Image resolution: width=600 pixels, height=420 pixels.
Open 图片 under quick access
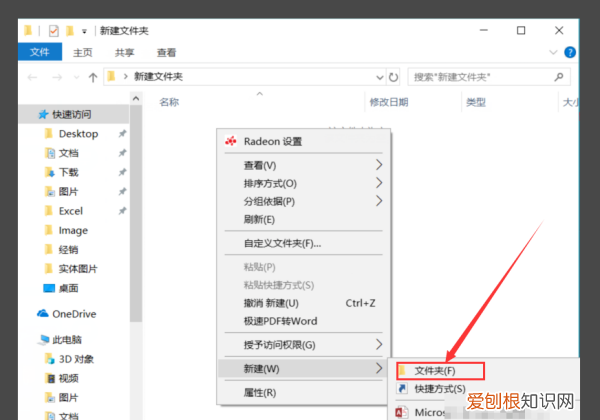click(68, 192)
